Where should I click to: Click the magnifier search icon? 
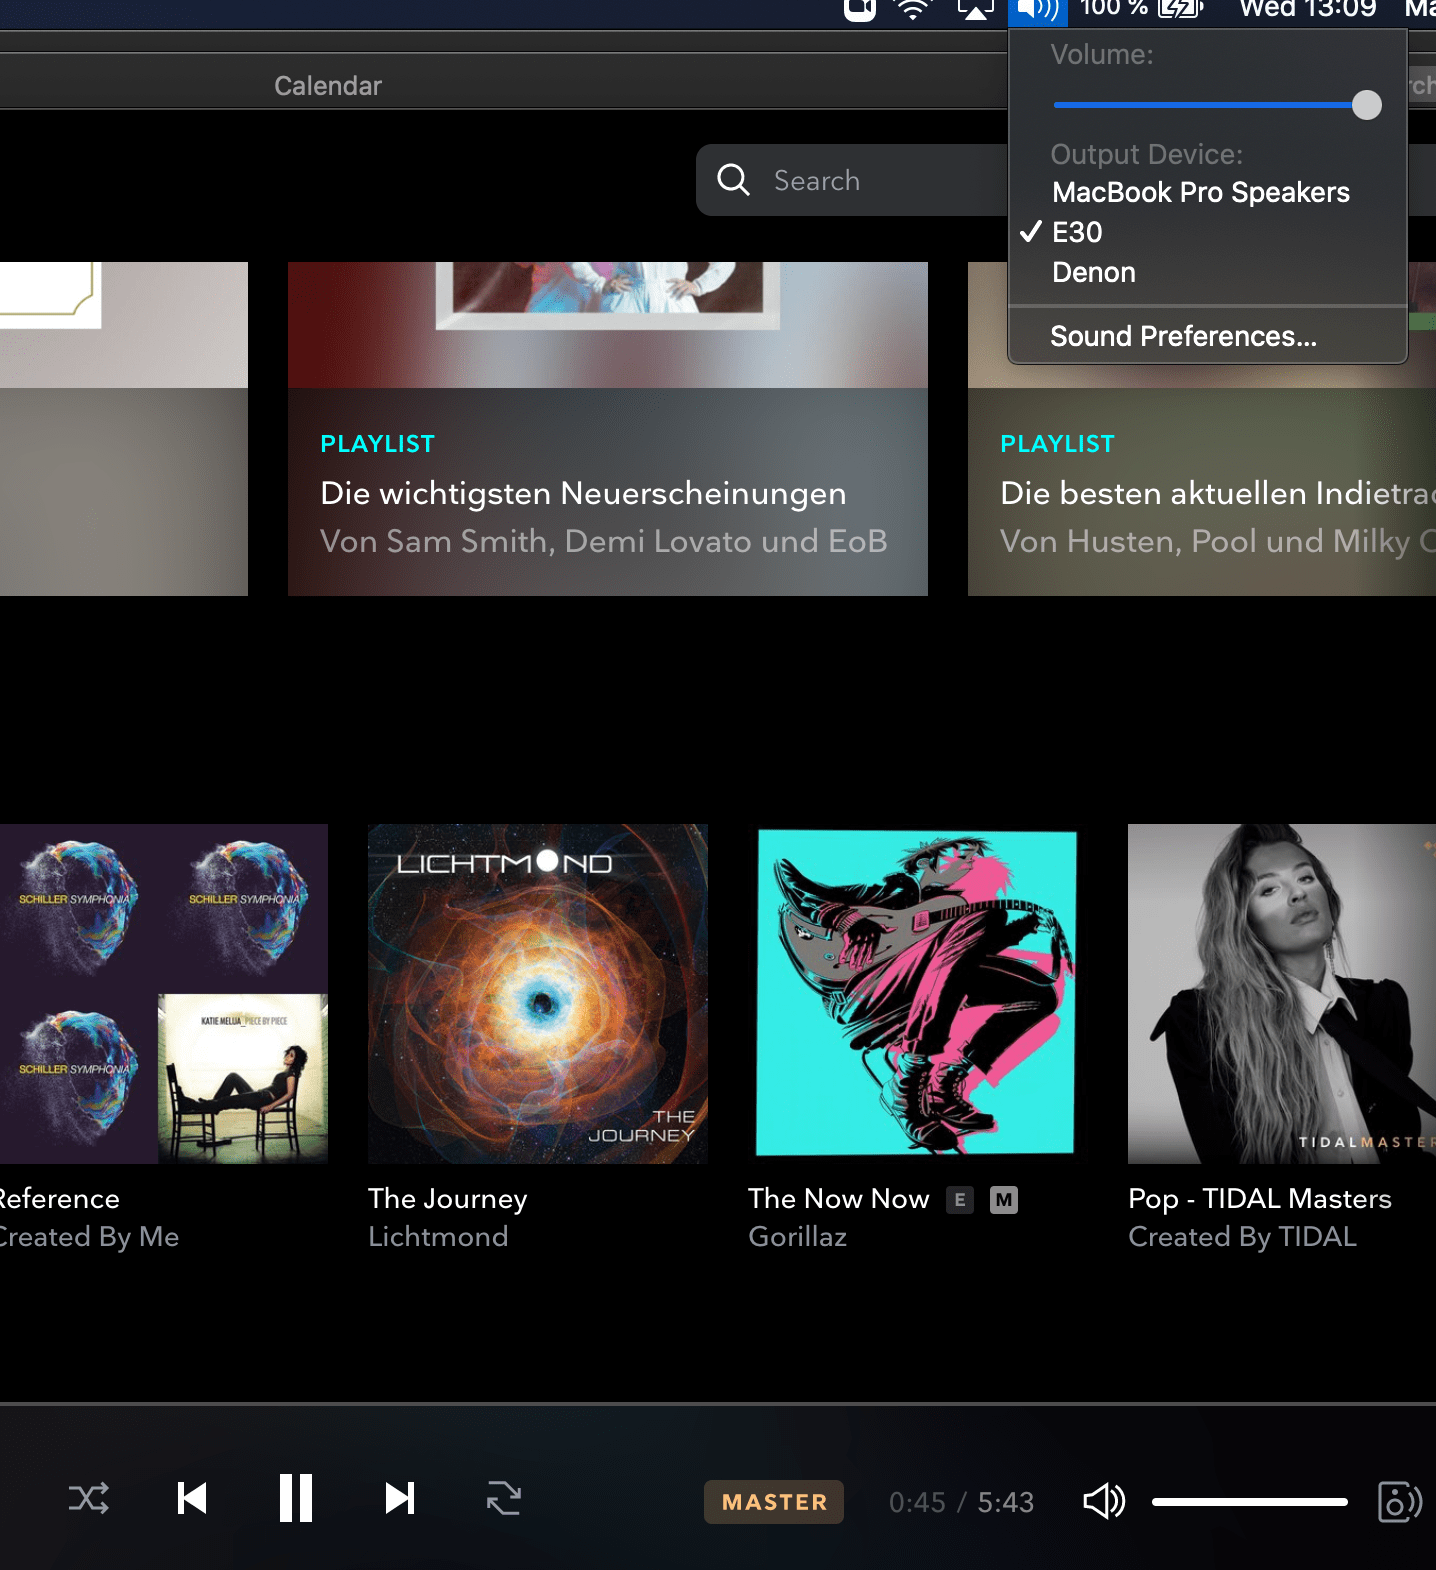coord(734,180)
